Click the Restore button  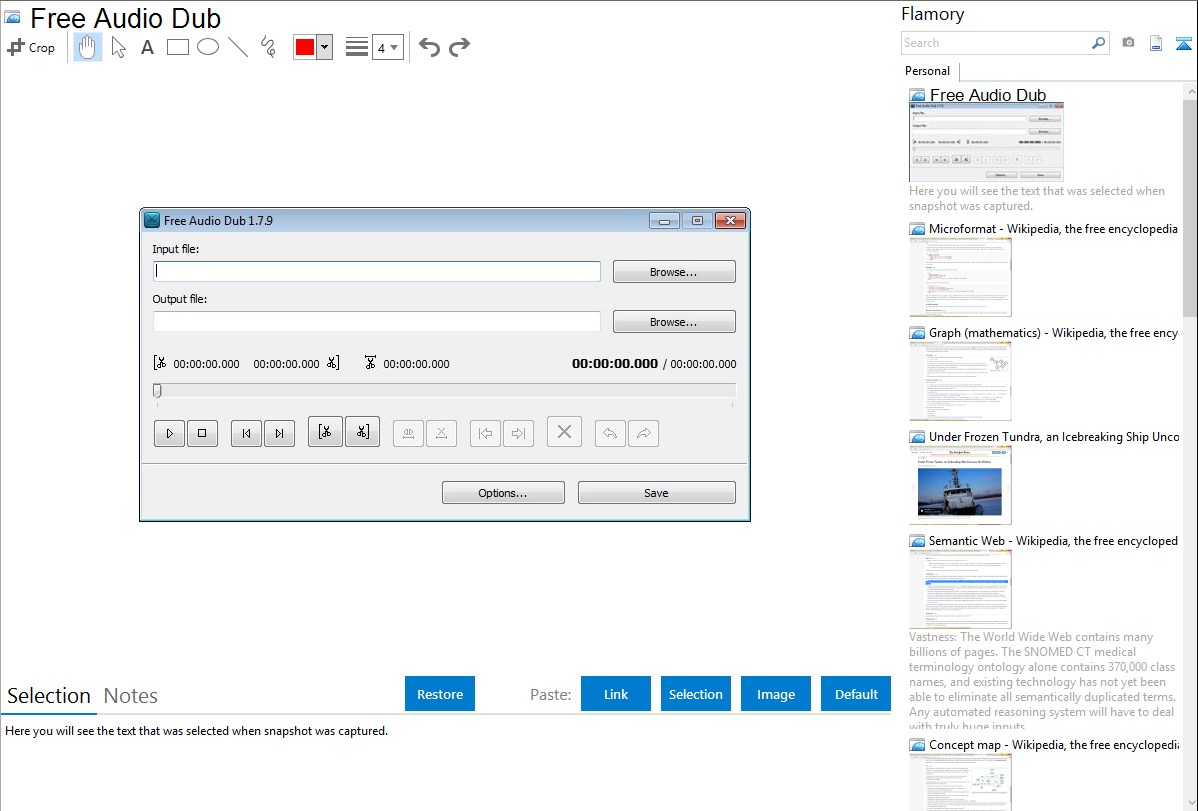pos(440,694)
